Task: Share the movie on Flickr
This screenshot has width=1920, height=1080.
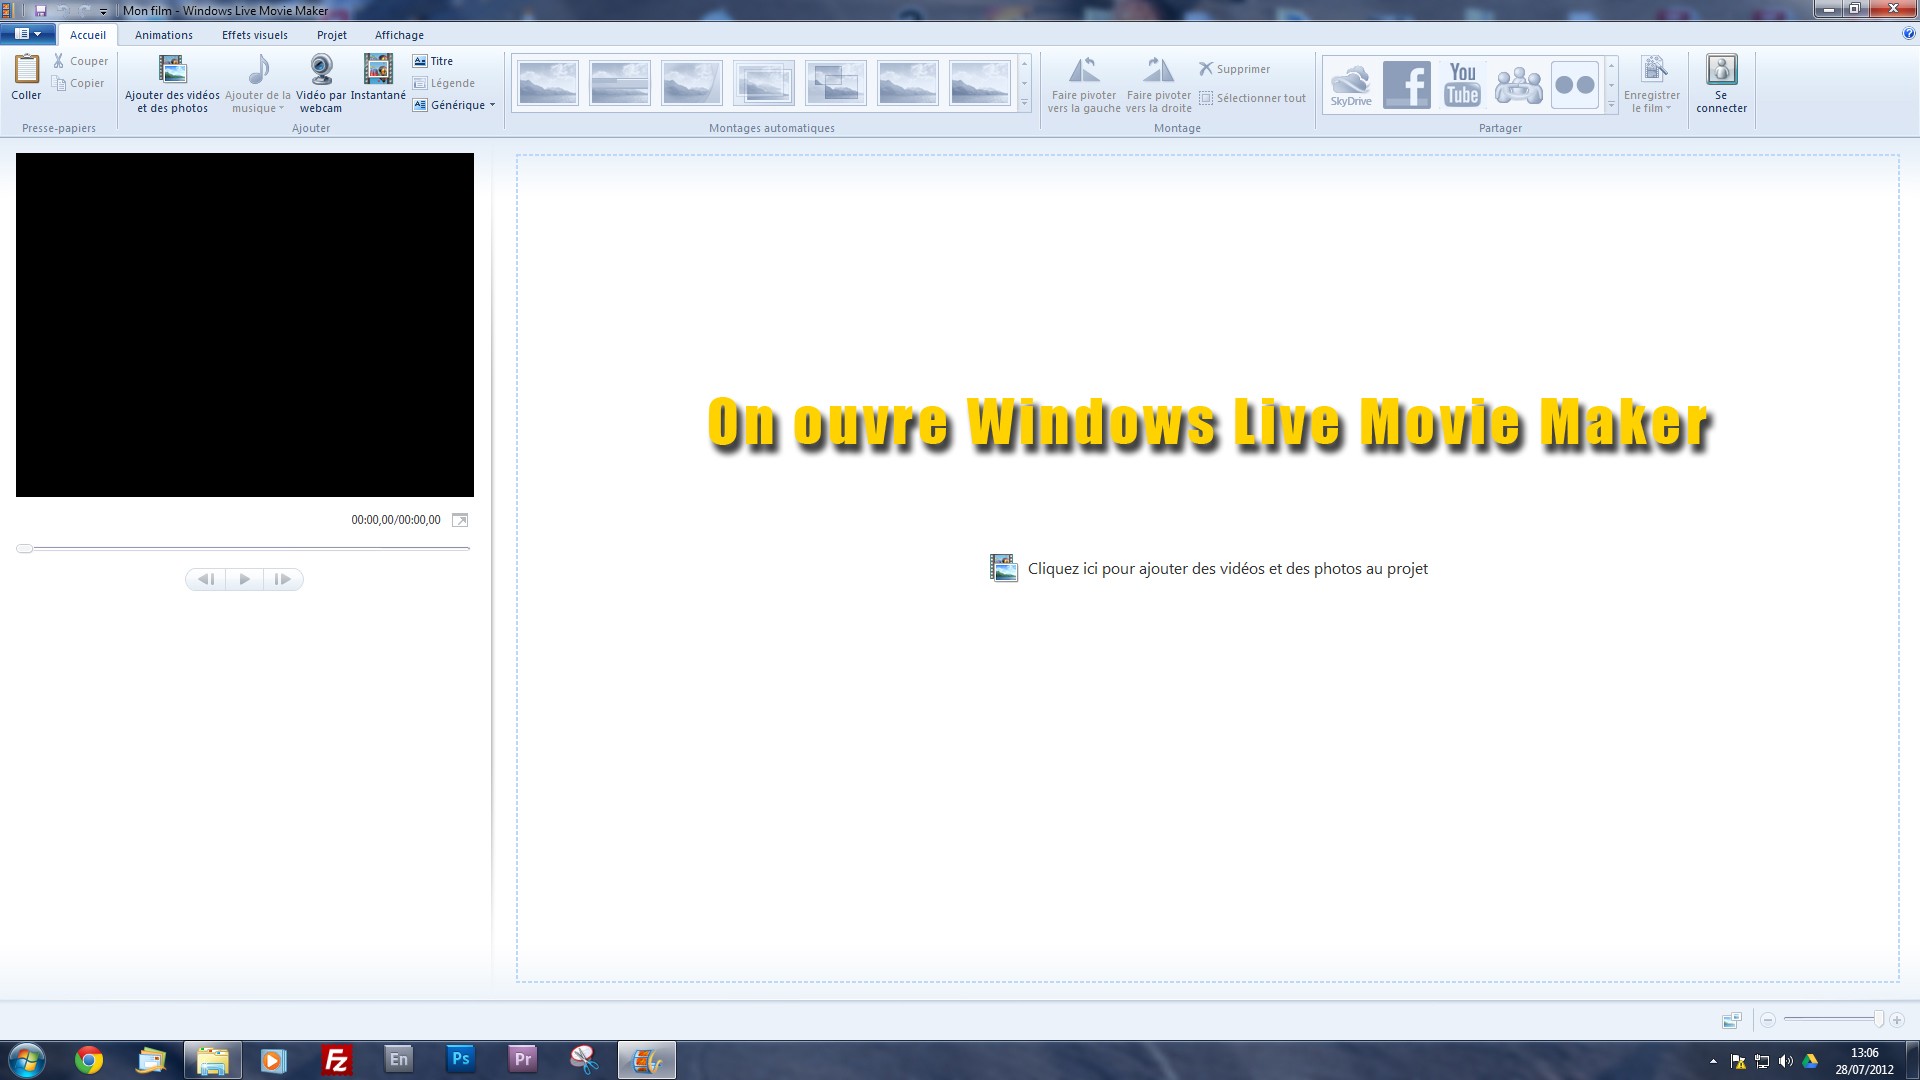Action: [1575, 85]
